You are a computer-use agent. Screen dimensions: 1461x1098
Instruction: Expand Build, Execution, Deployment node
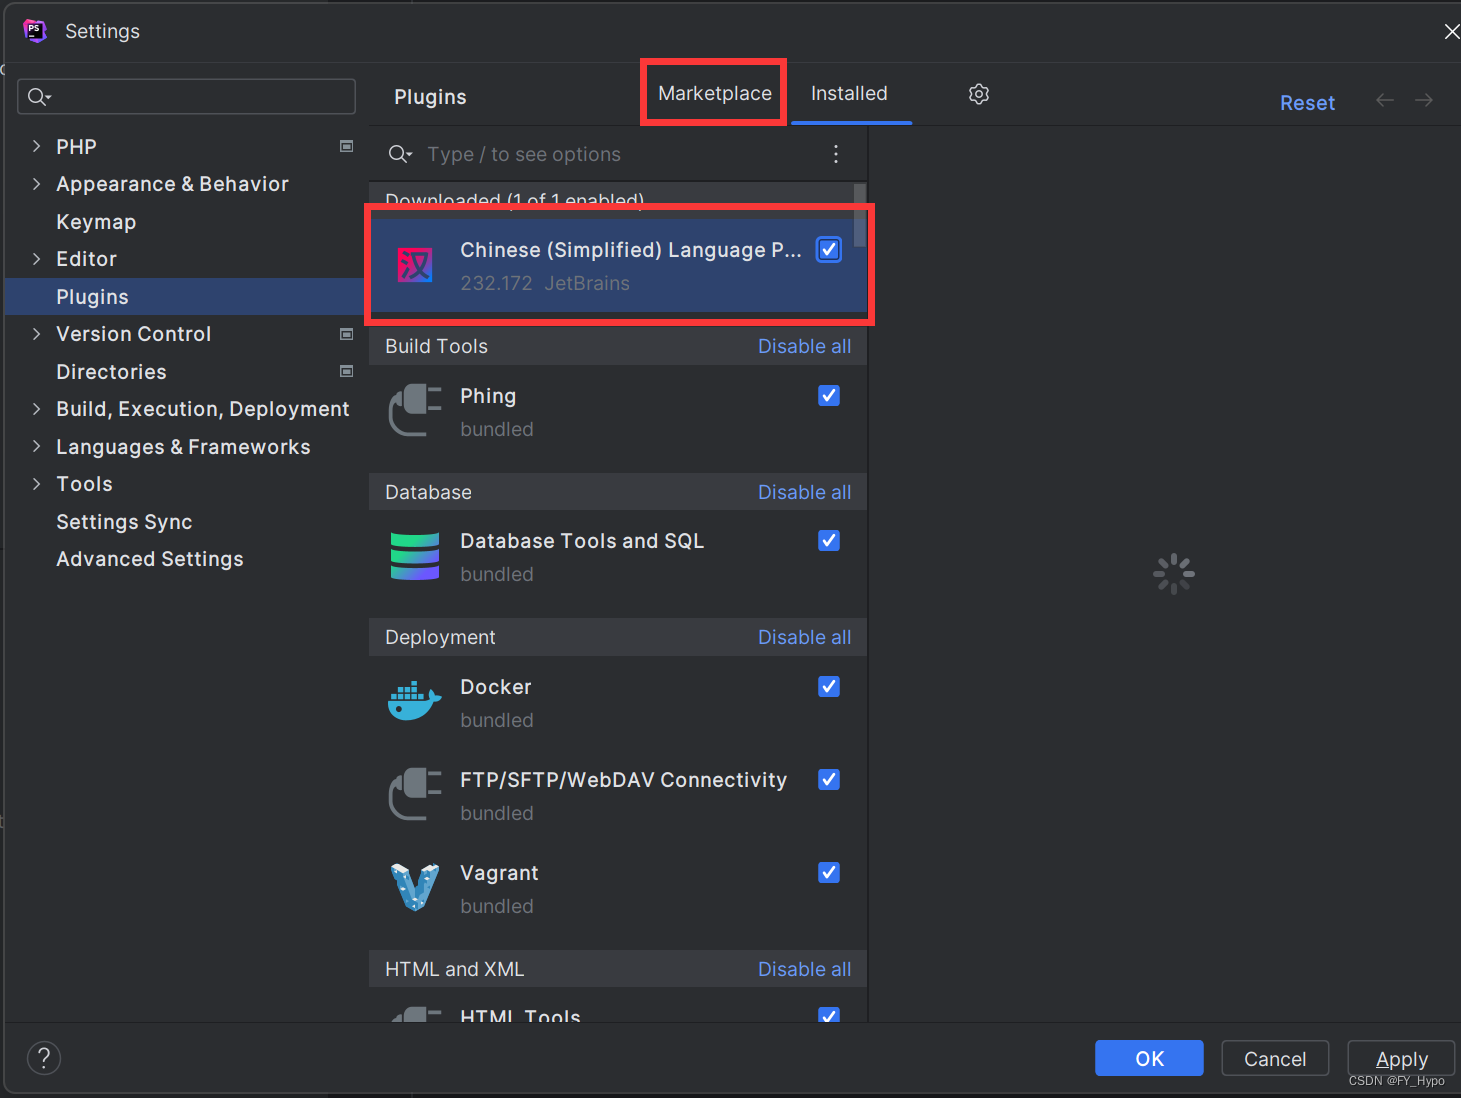point(36,409)
